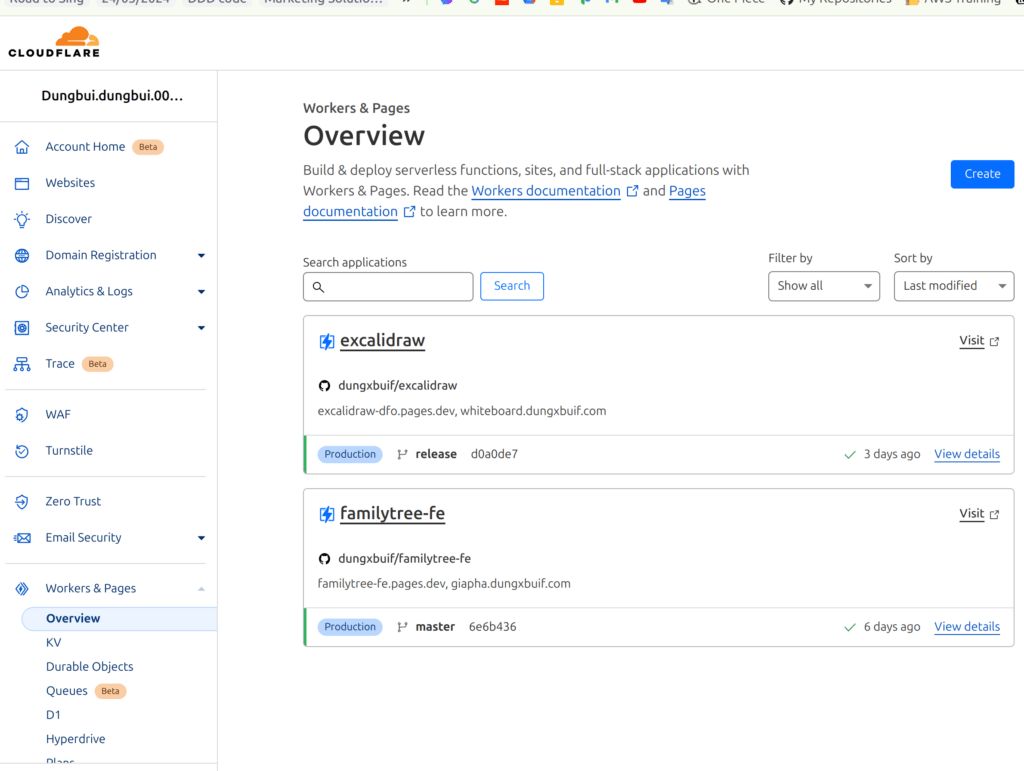Screen dimensions: 1024x771
Task: Open the familytree-fe project link
Action: [x=392, y=513]
